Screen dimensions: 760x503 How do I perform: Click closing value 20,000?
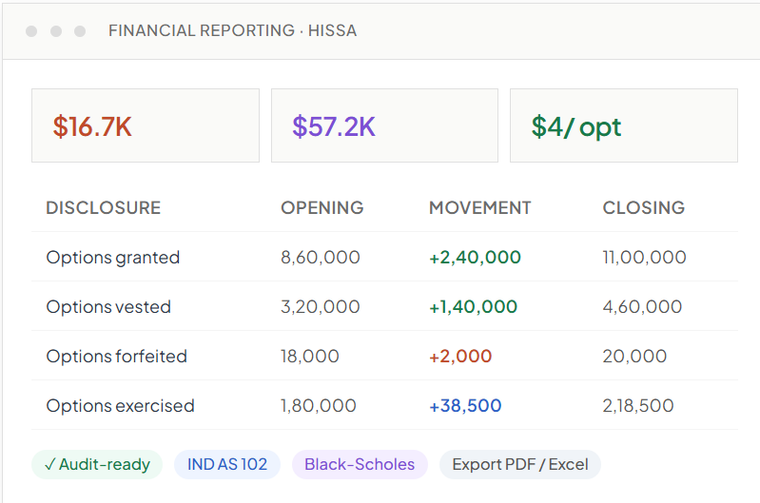(x=634, y=356)
